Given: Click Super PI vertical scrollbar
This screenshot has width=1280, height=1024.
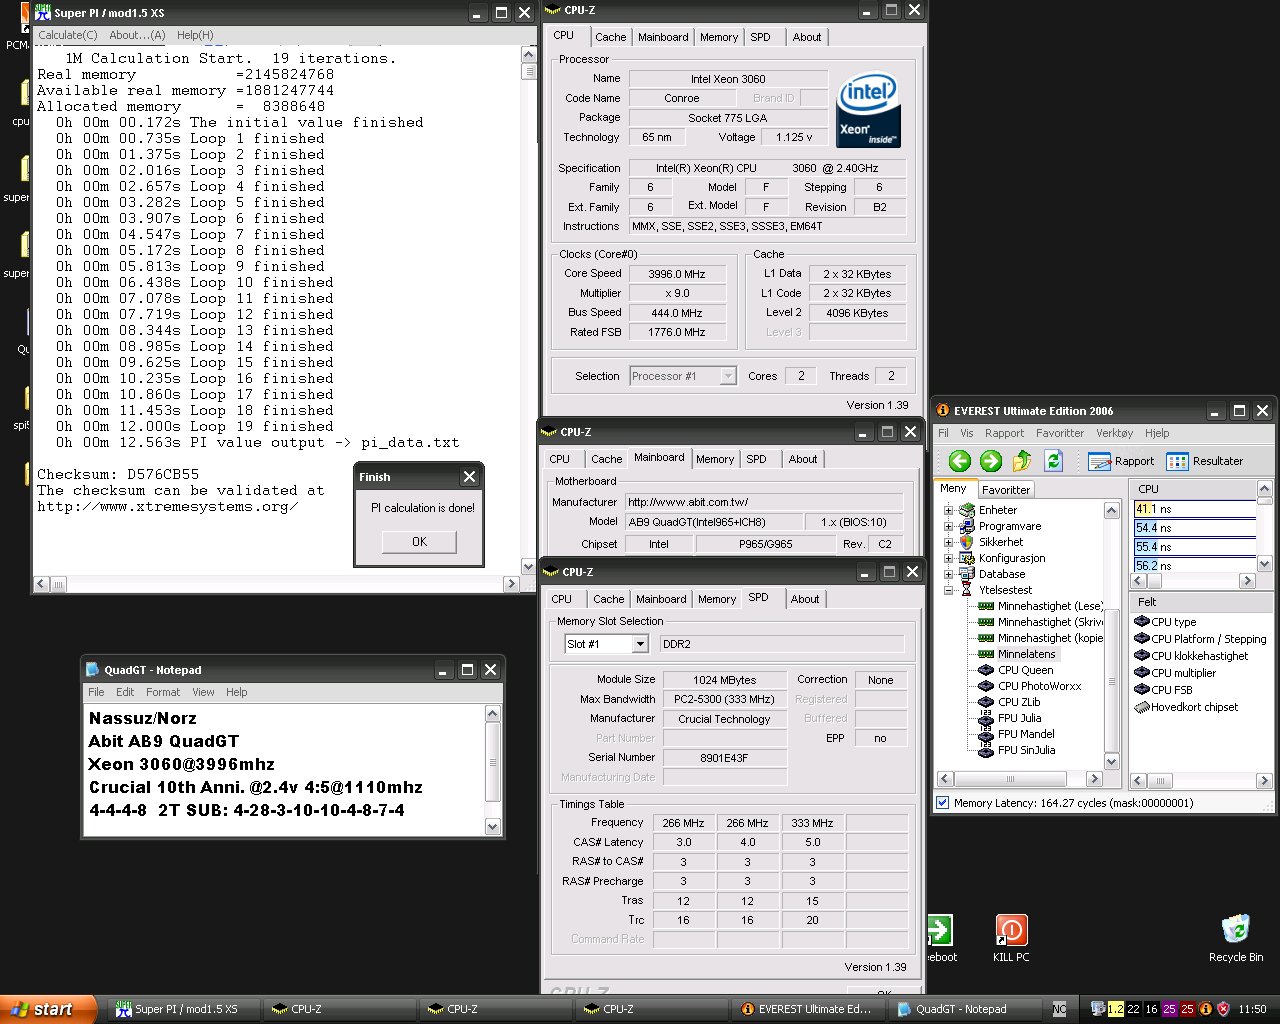Looking at the screenshot, I should point(529,311).
